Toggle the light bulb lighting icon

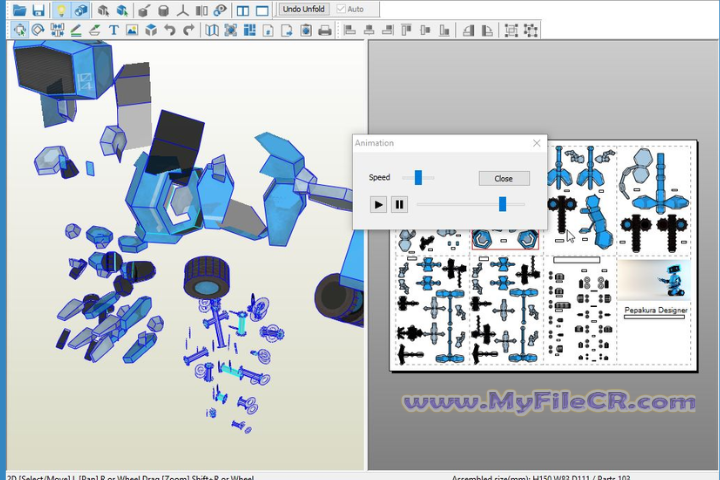coord(61,10)
